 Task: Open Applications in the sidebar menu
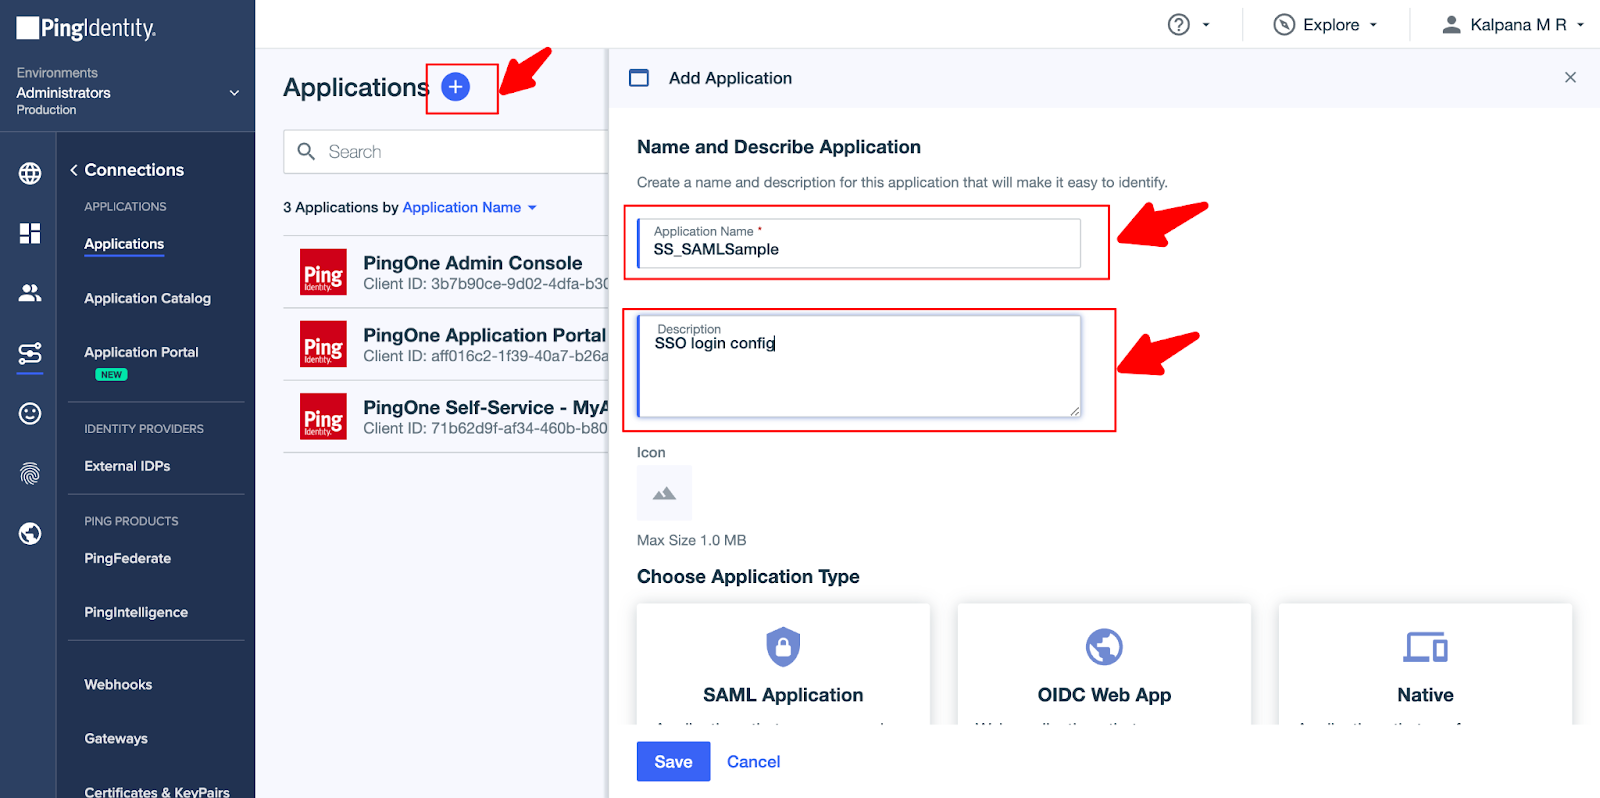pyautogui.click(x=124, y=244)
